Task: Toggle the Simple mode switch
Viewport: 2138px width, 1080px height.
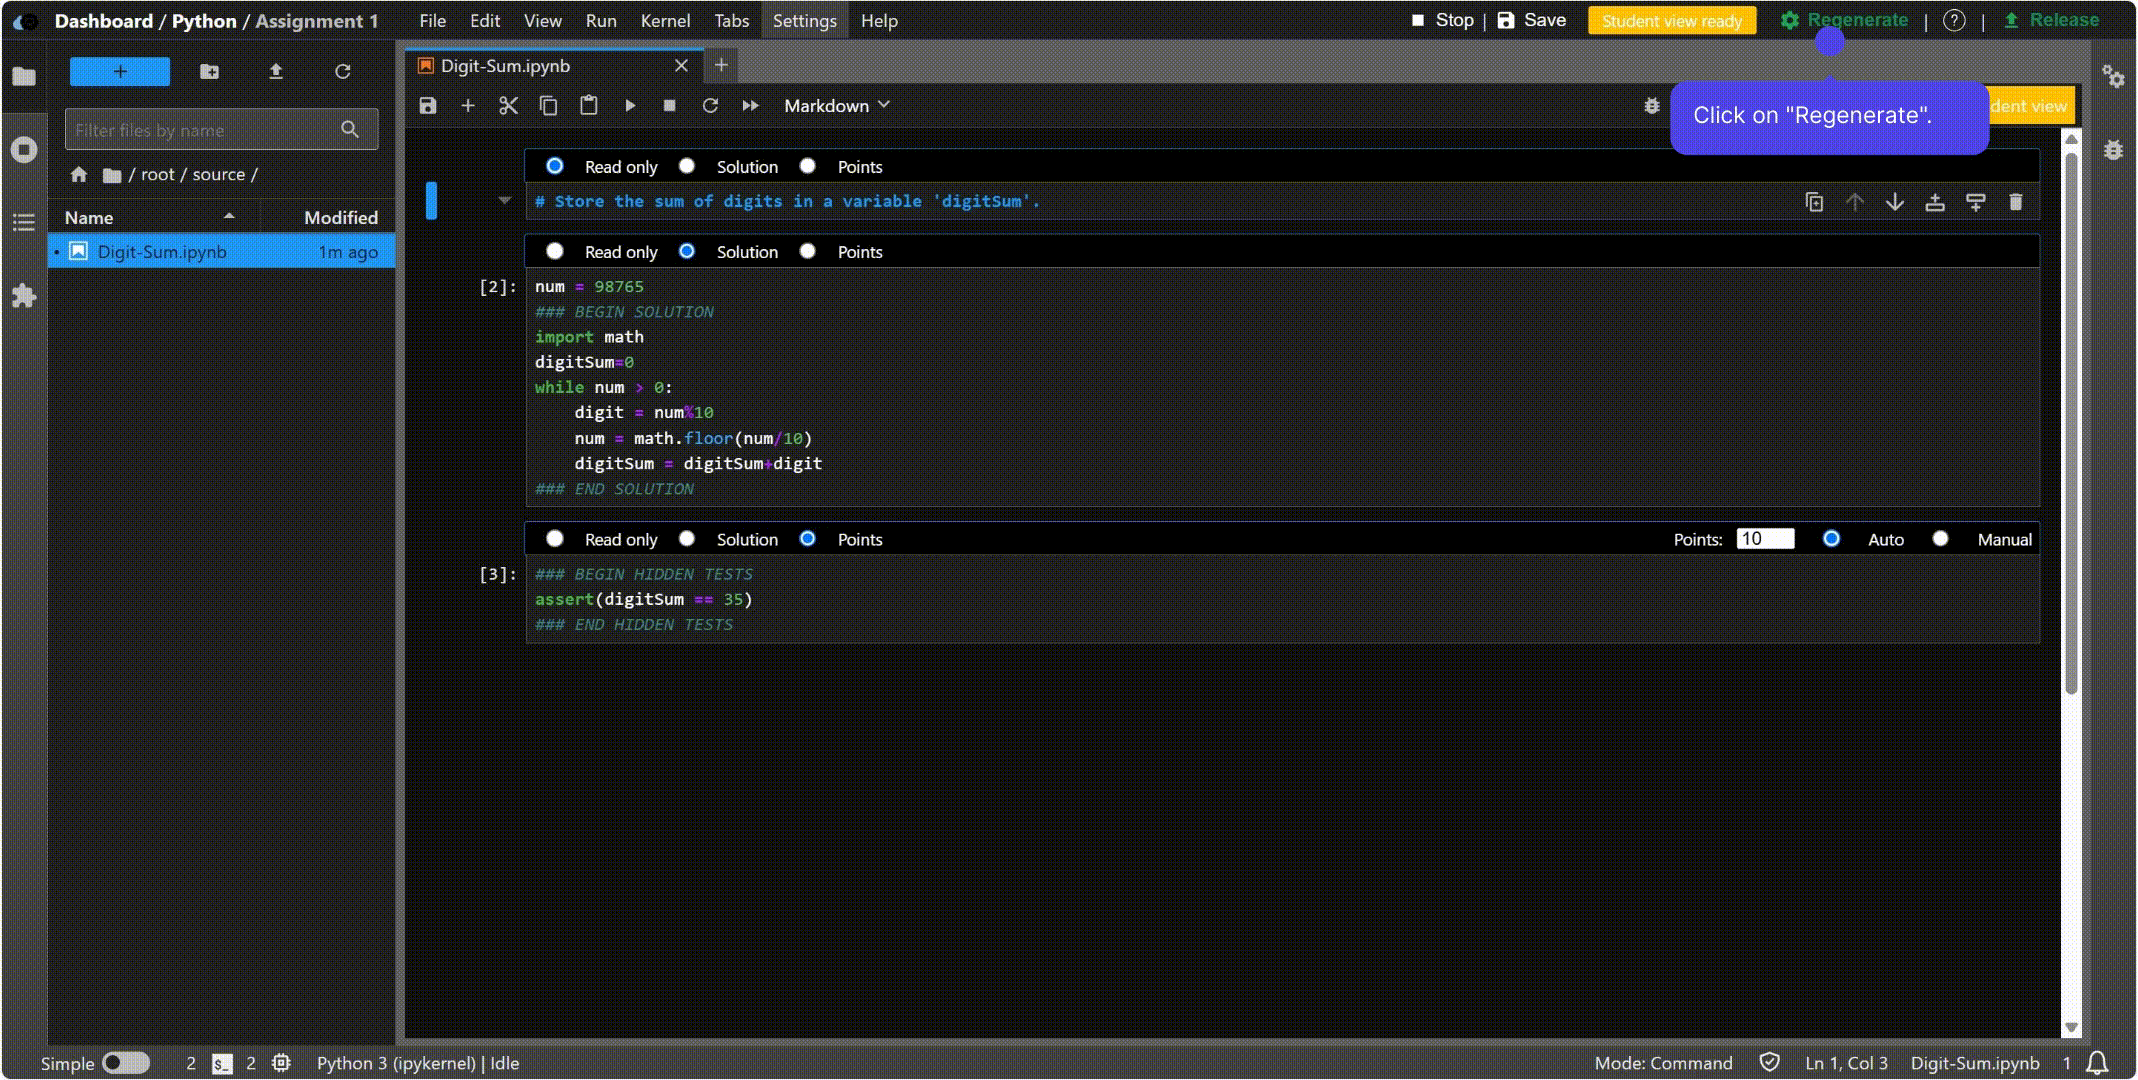Action: pos(126,1063)
